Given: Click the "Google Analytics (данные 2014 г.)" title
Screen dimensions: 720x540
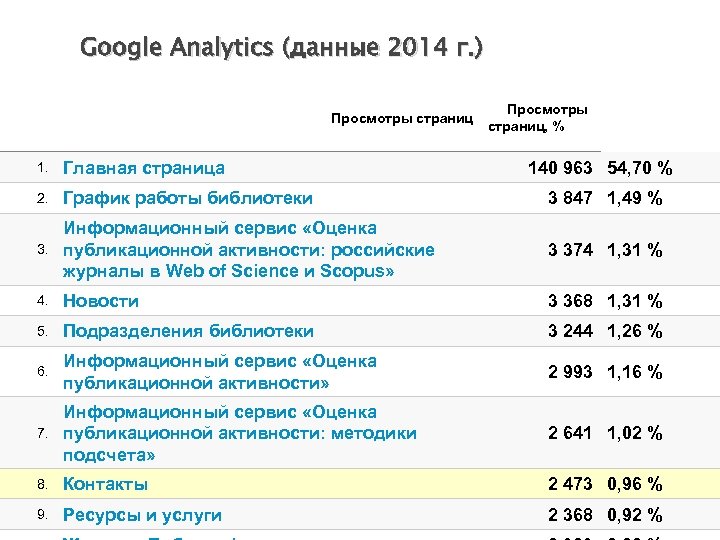Looking at the screenshot, I should [x=281, y=47].
